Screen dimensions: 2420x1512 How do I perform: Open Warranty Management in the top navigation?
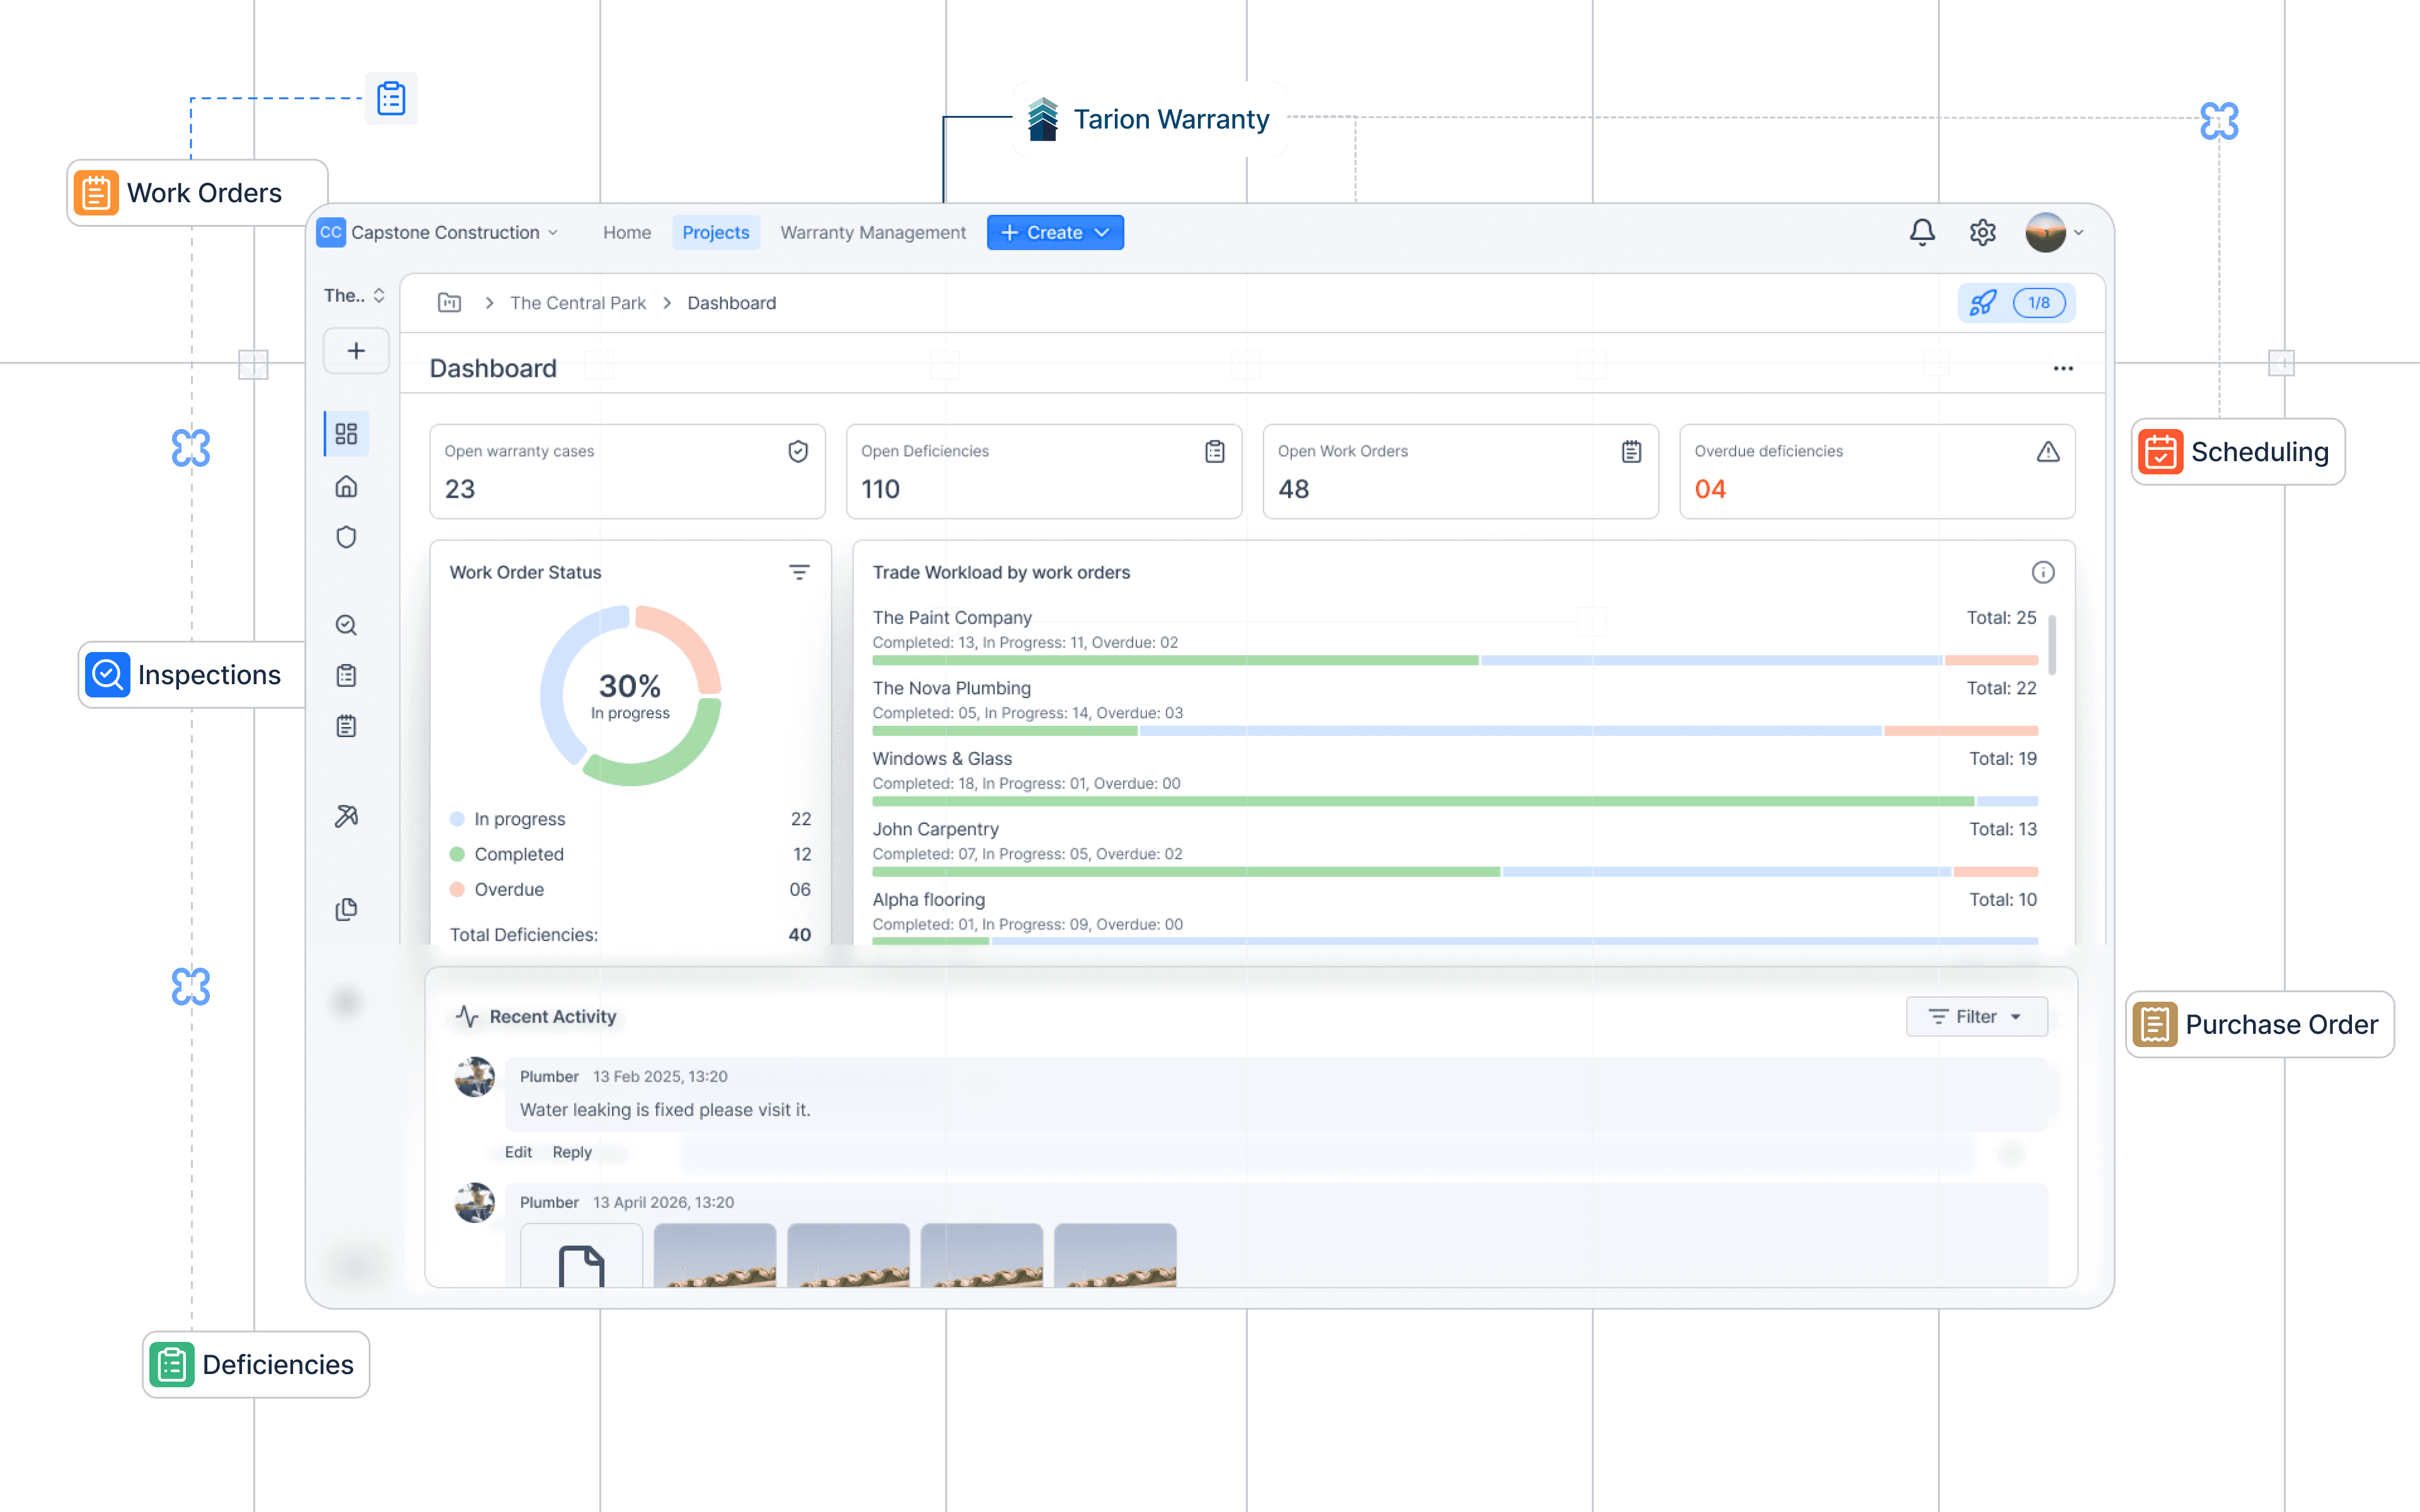pos(872,232)
